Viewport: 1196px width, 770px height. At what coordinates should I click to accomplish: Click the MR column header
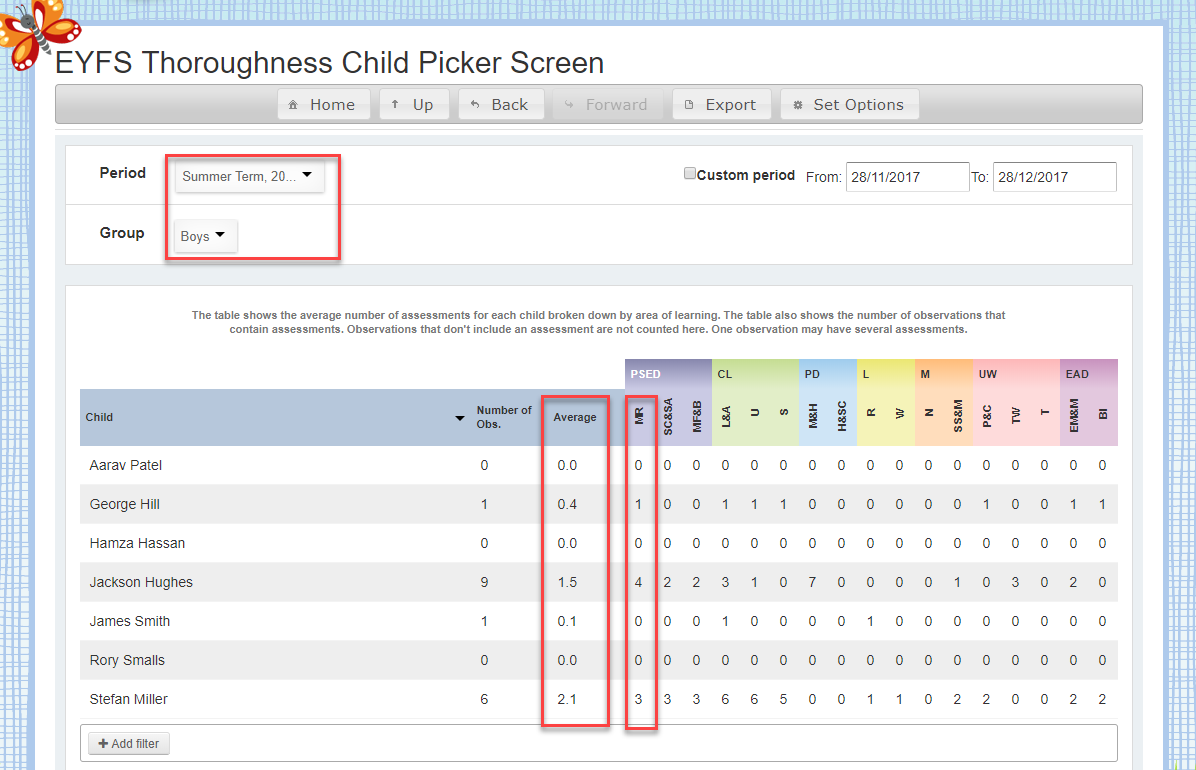(x=639, y=417)
